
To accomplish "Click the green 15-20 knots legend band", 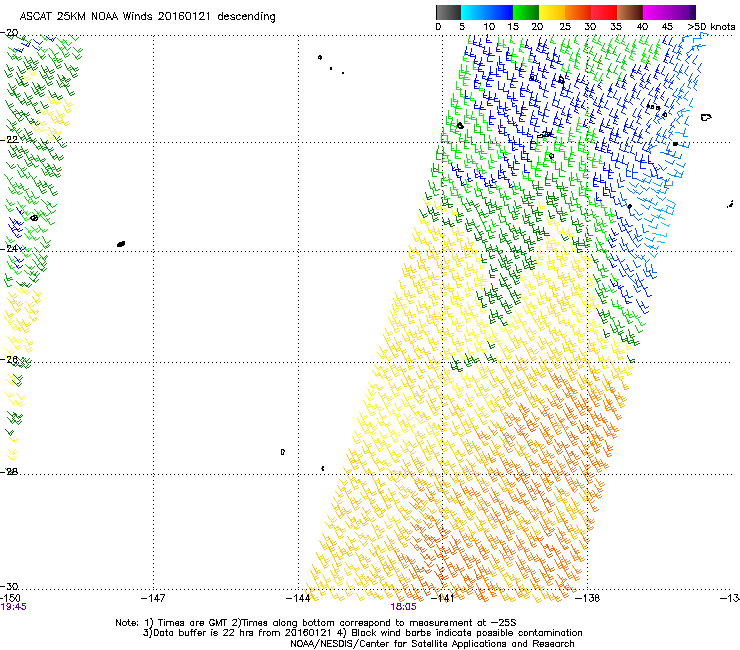I will pos(526,12).
